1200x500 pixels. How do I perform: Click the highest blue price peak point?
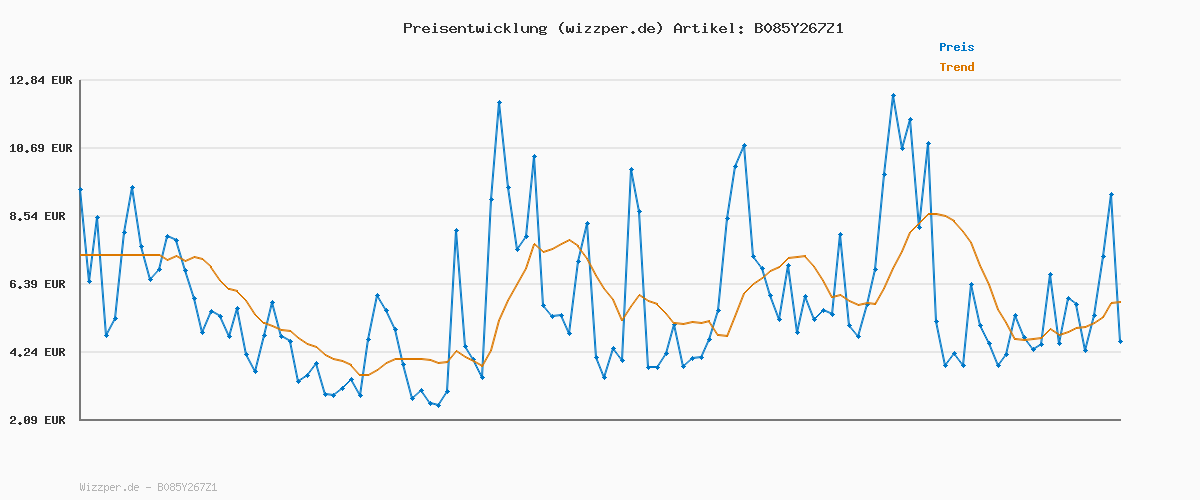pos(893,96)
